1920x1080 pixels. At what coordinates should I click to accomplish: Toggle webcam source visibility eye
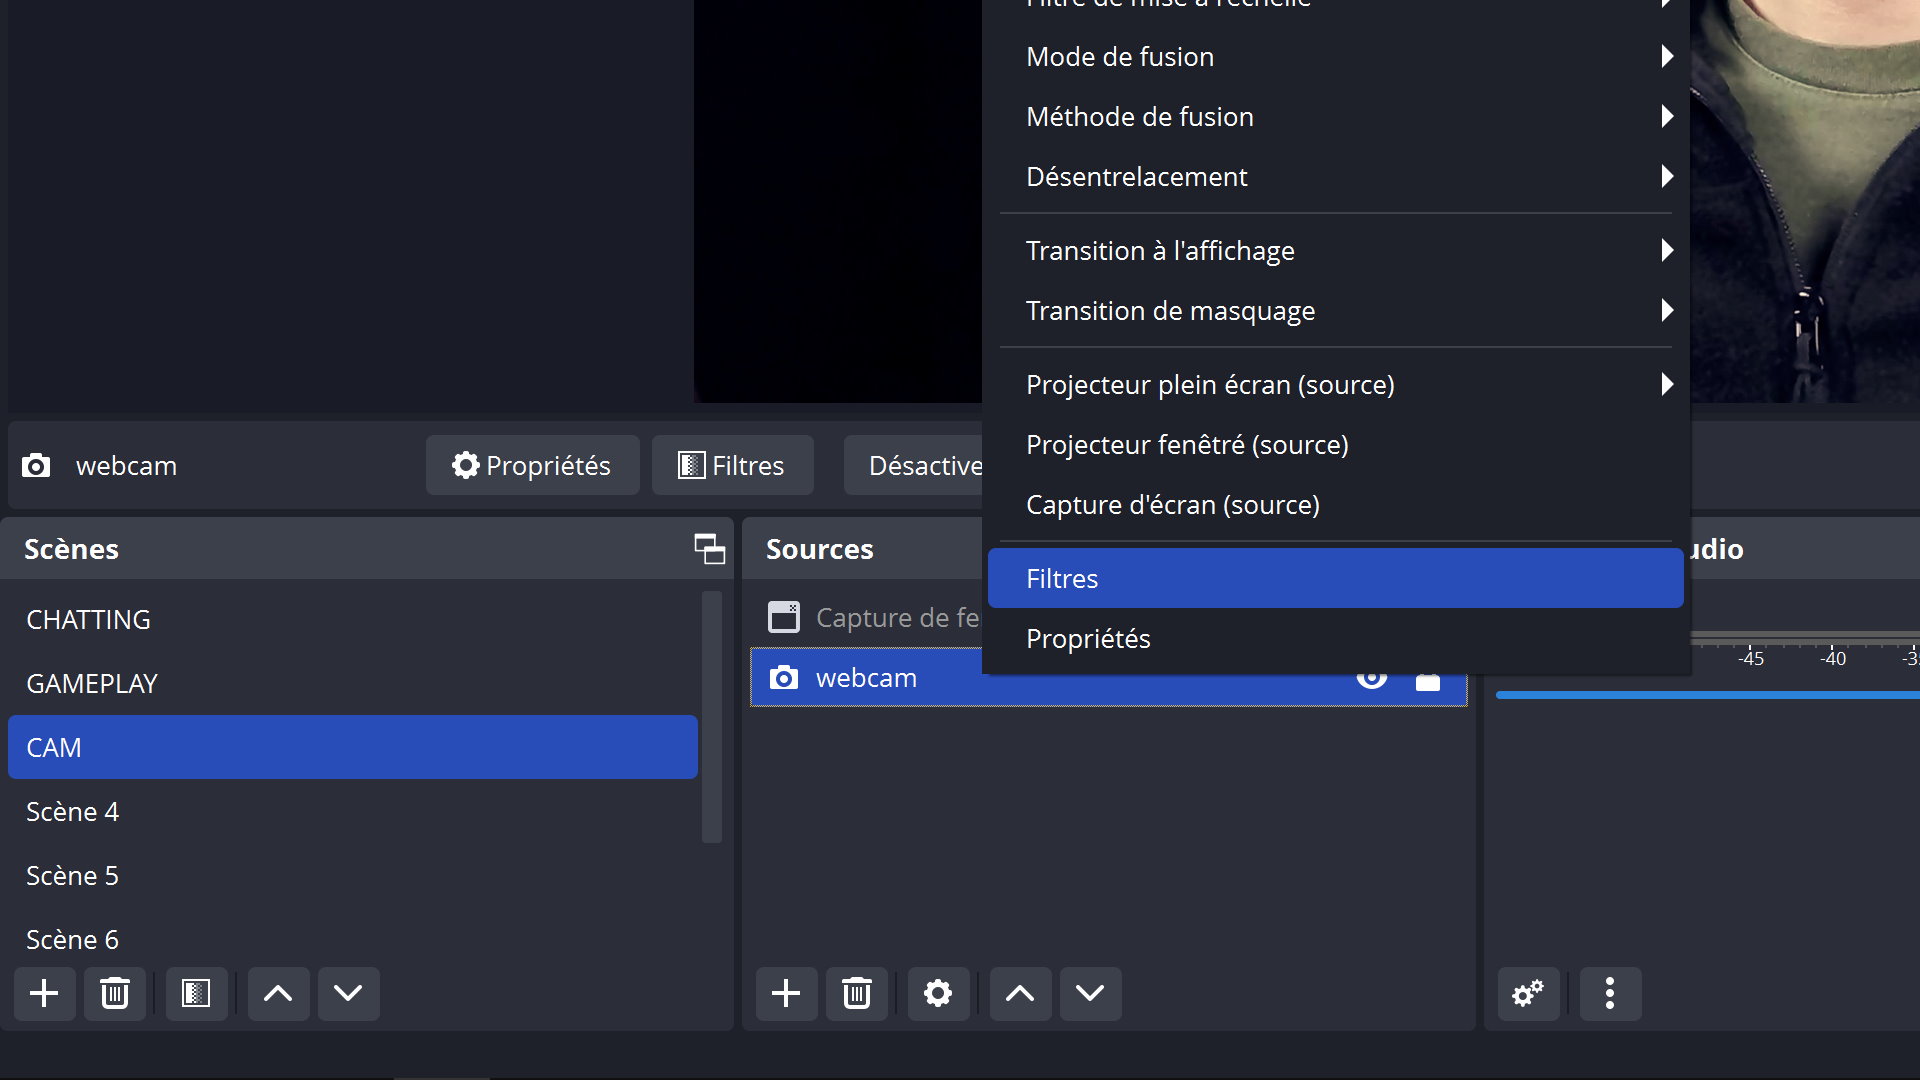[1372, 682]
